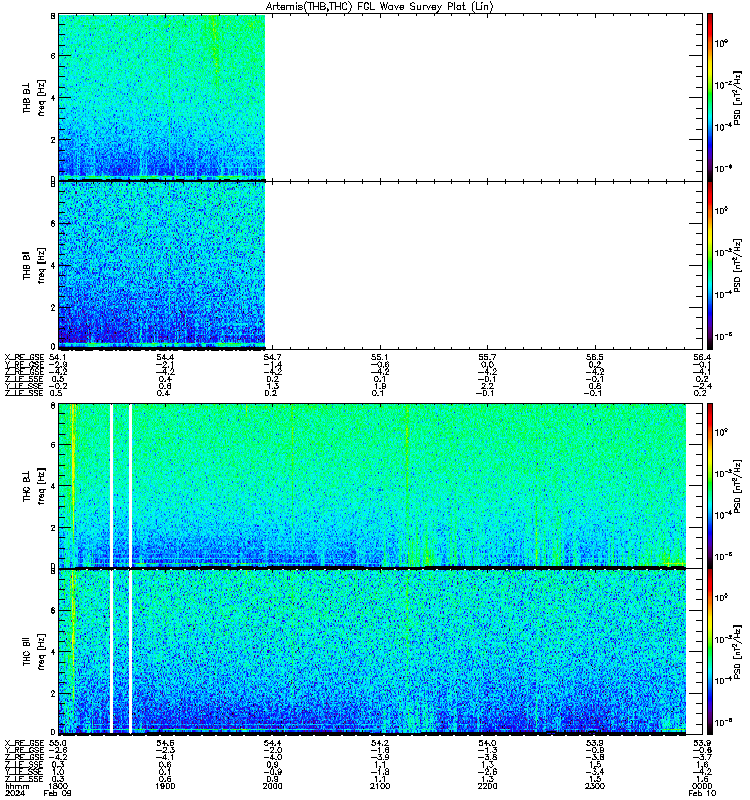Click the '2200' time tick label
This screenshot has height=800, width=750.
[x=487, y=786]
